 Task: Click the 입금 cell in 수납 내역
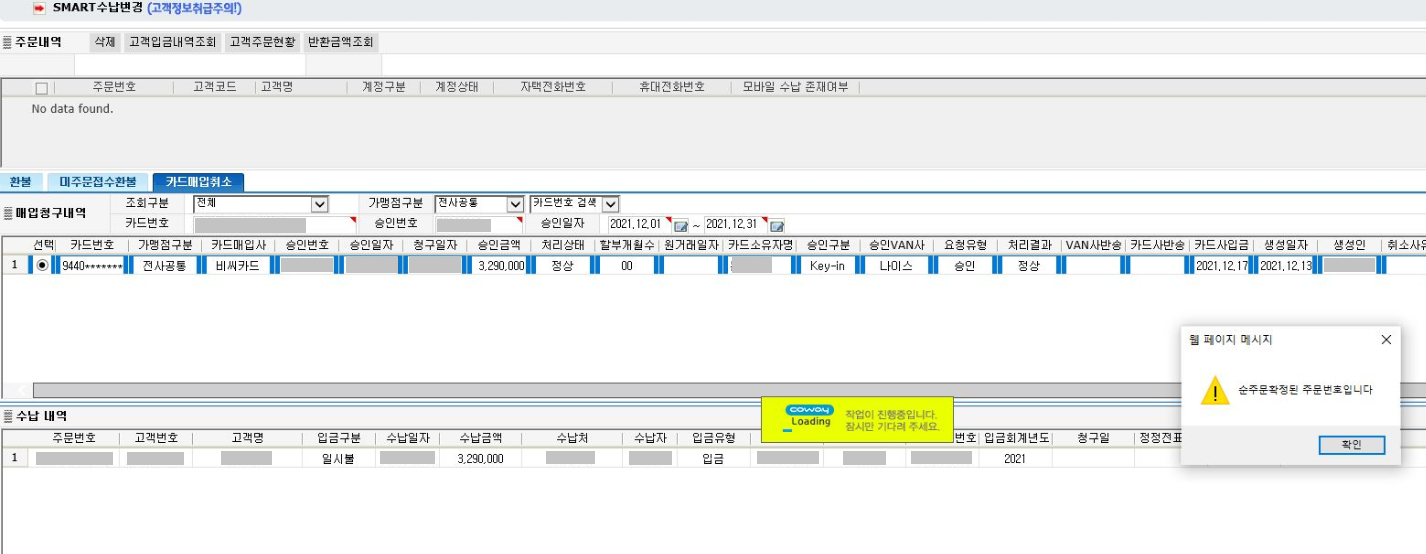point(713,458)
